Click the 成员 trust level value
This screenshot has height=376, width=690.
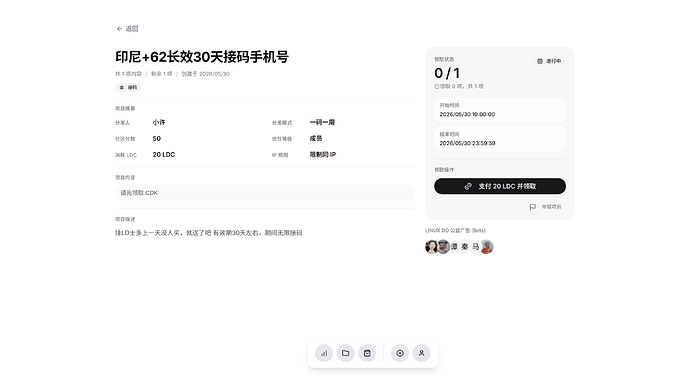click(x=316, y=138)
